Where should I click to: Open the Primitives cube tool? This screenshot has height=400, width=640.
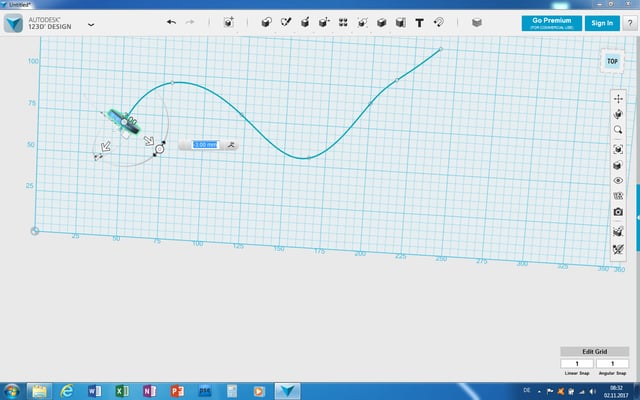(x=266, y=22)
